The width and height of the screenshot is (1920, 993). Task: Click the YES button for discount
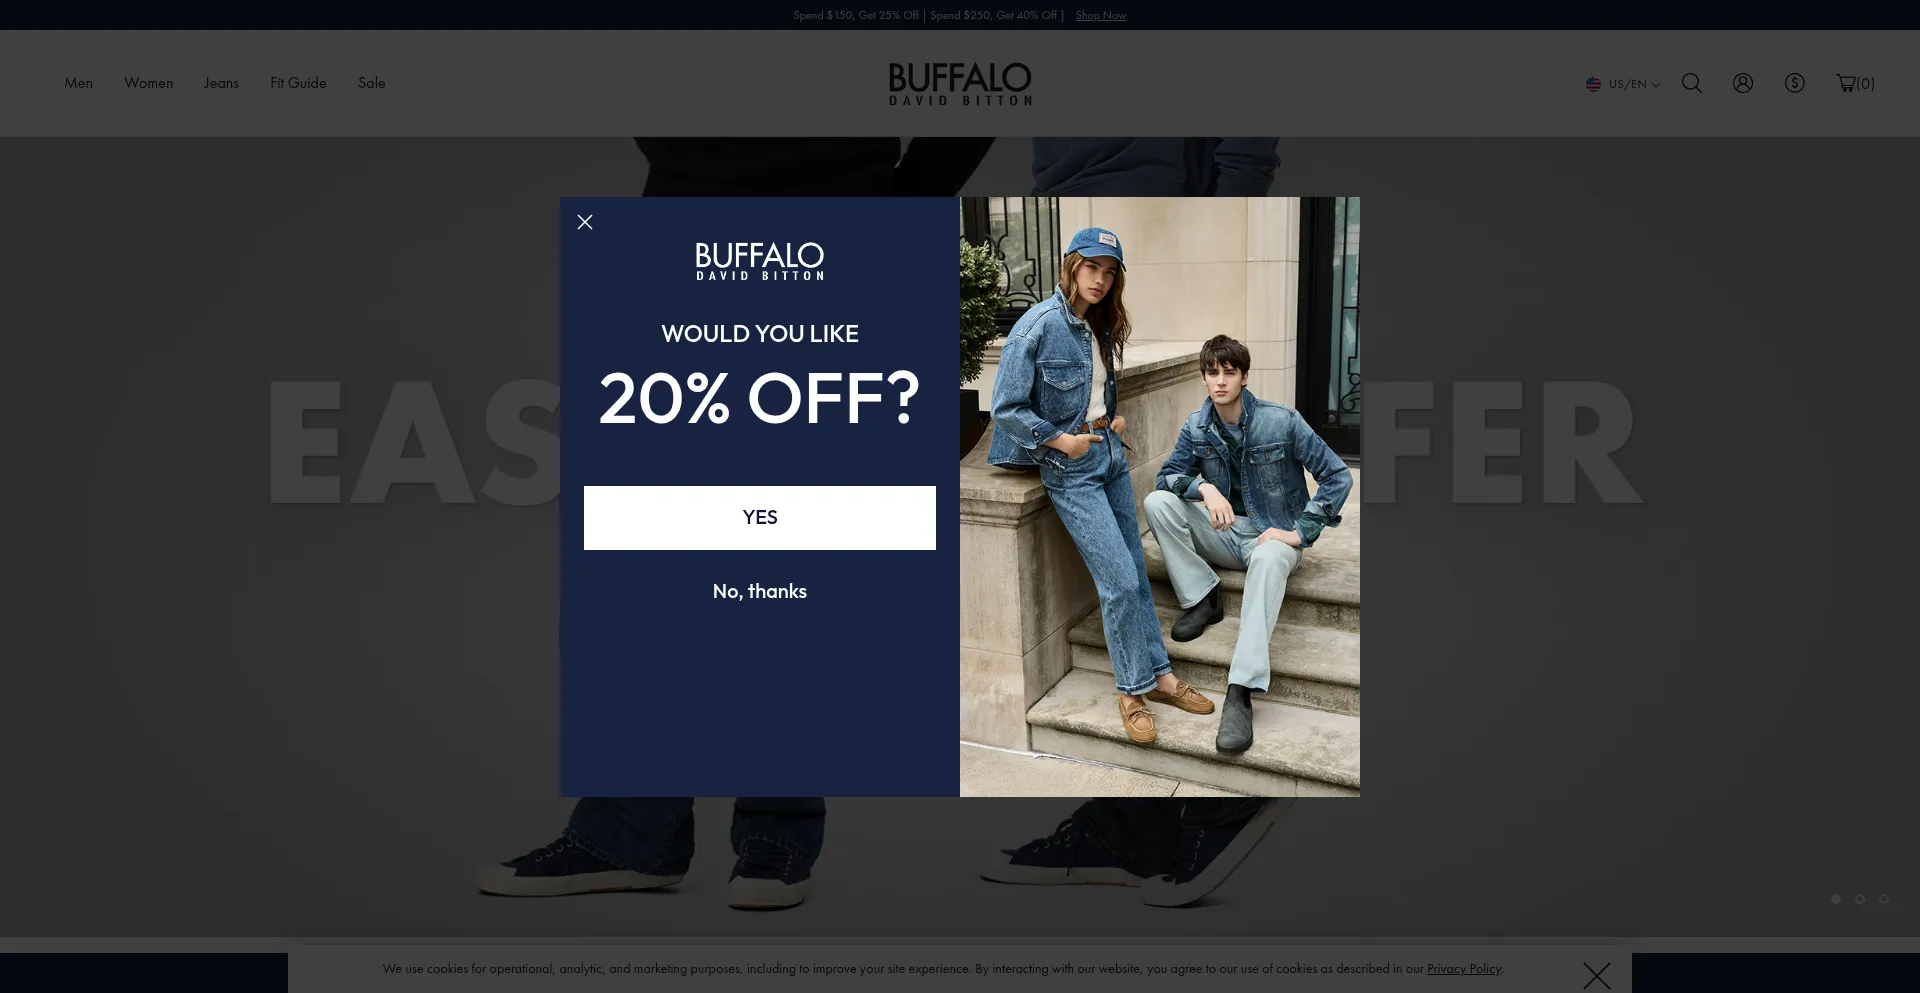[760, 518]
